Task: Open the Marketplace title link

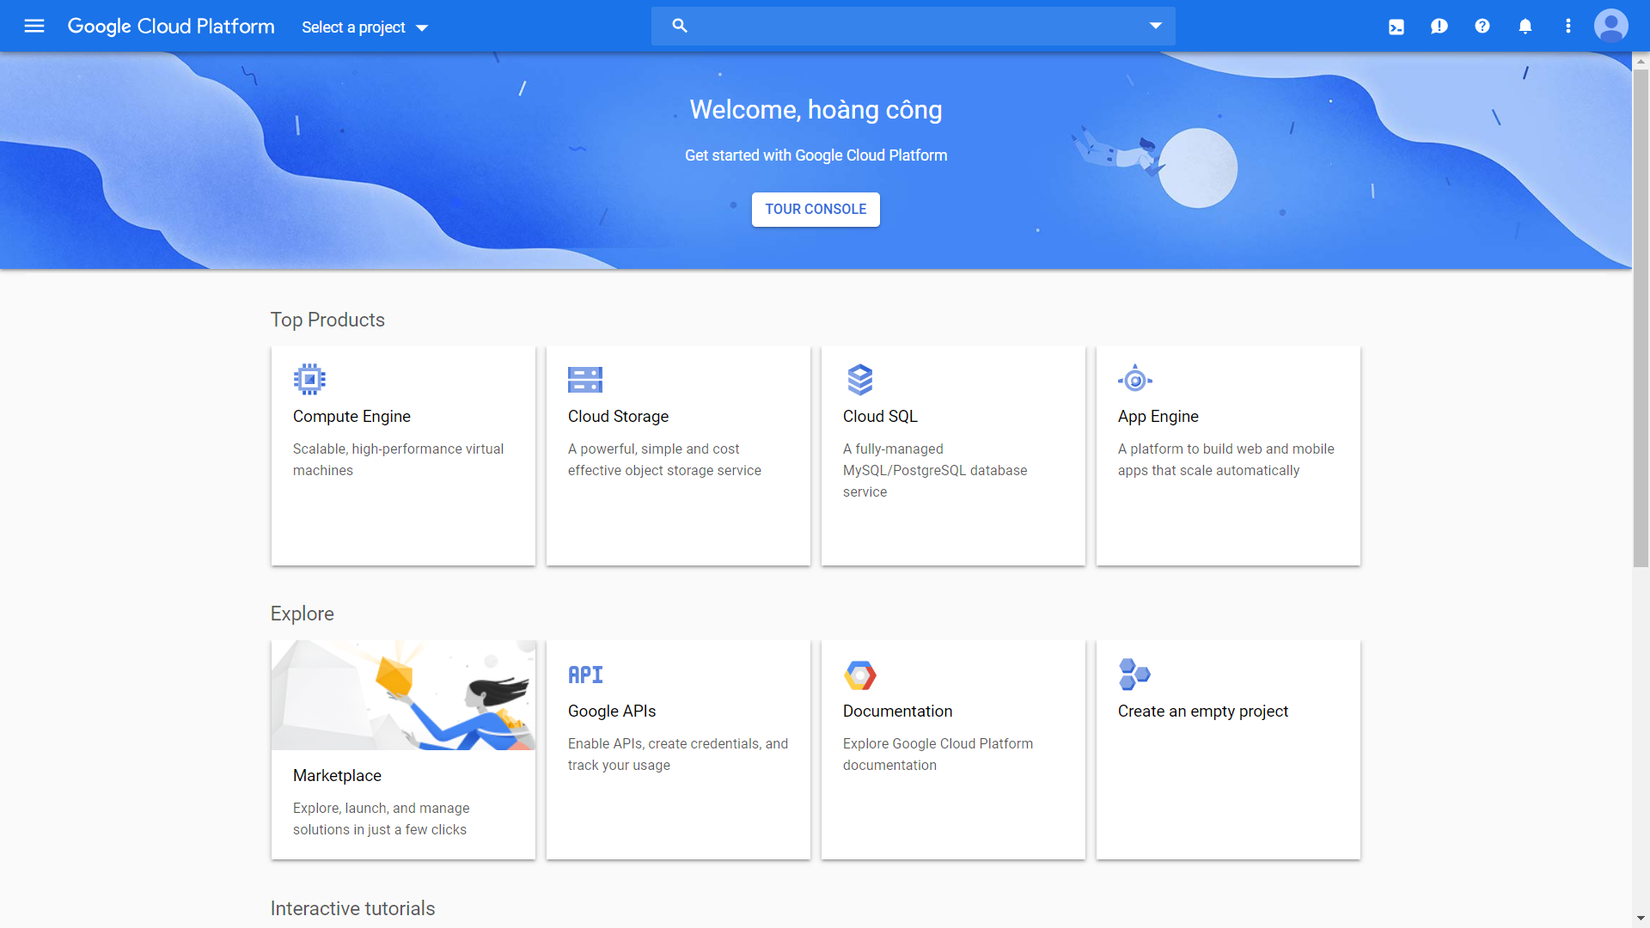Action: (337, 775)
